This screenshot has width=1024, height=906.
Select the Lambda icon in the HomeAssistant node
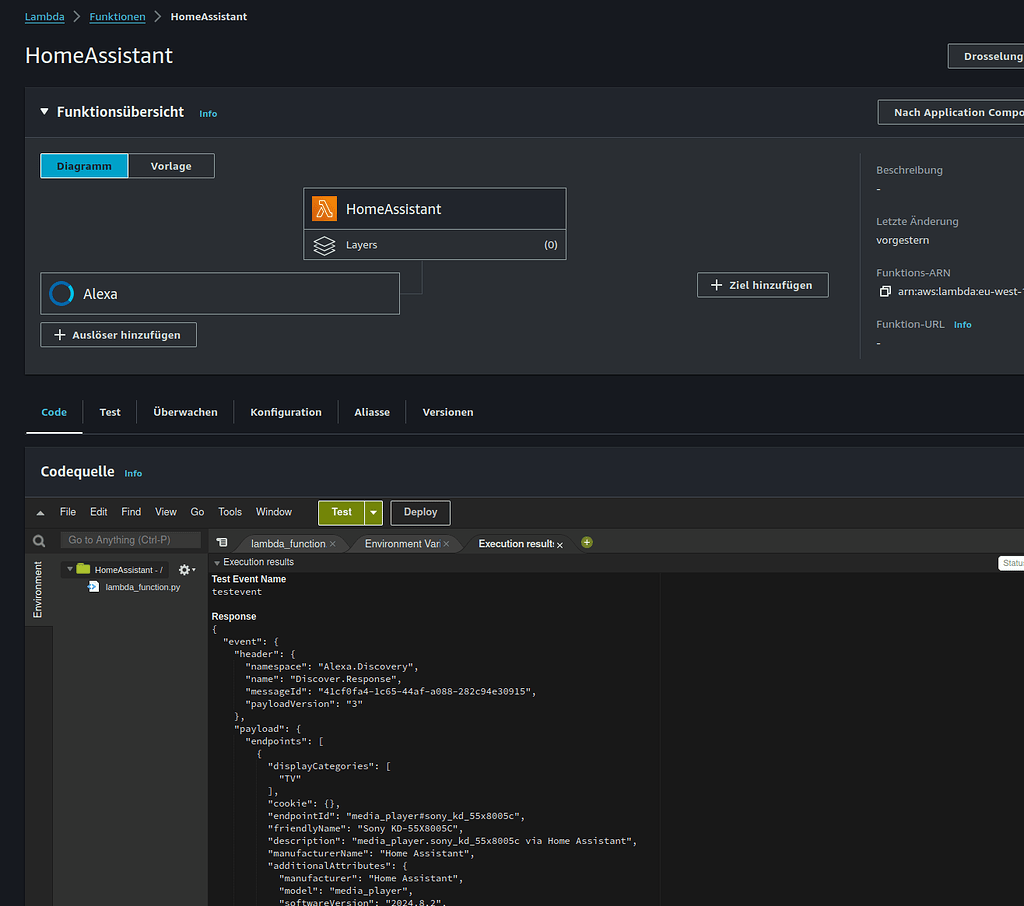coord(324,208)
